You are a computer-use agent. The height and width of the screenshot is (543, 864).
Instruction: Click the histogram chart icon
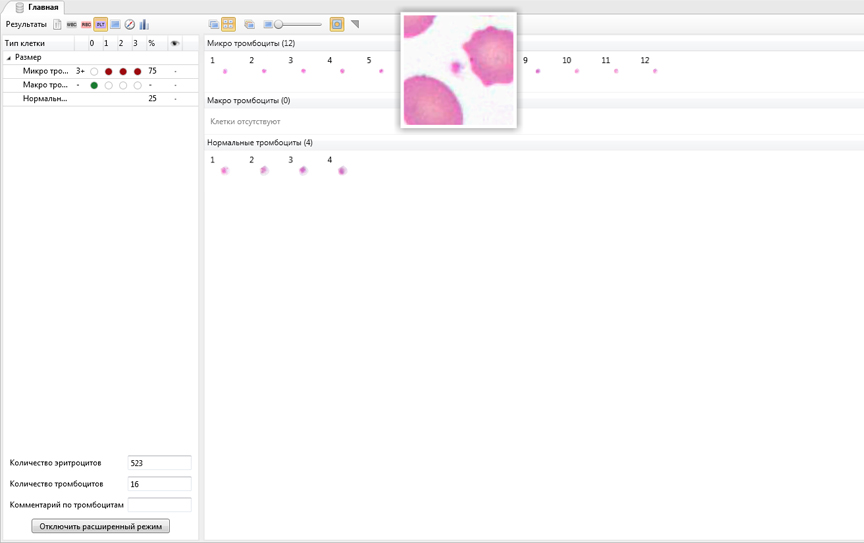pos(144,25)
